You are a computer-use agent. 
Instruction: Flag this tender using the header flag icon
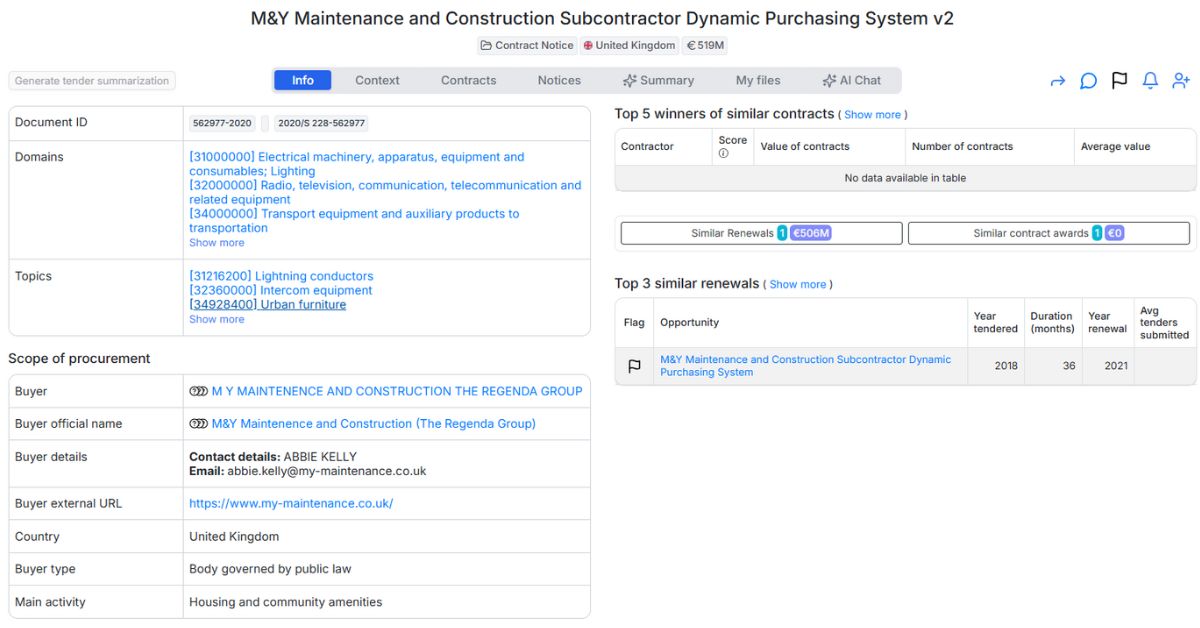tap(1119, 81)
